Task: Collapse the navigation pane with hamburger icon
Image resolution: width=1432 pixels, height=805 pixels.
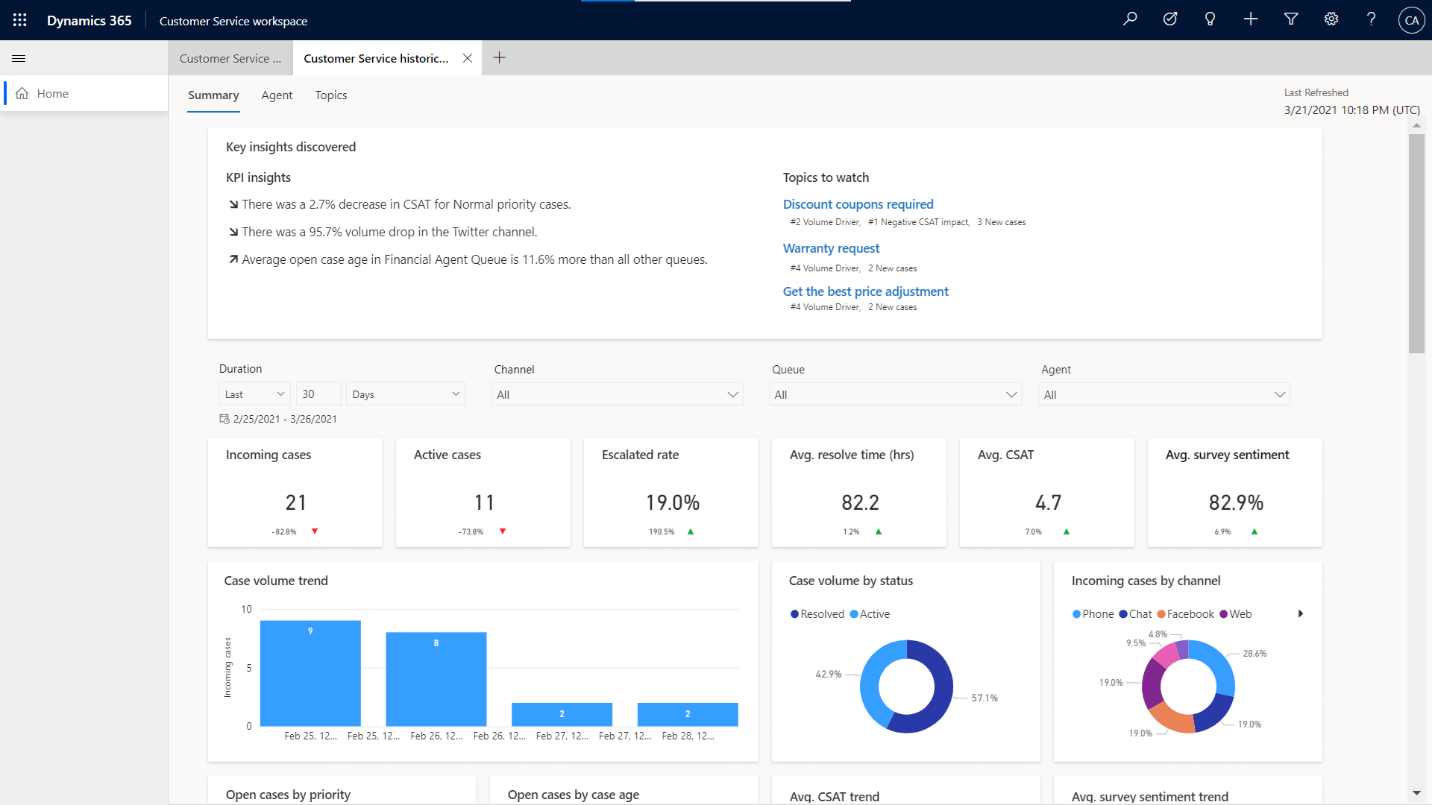Action: 18,57
